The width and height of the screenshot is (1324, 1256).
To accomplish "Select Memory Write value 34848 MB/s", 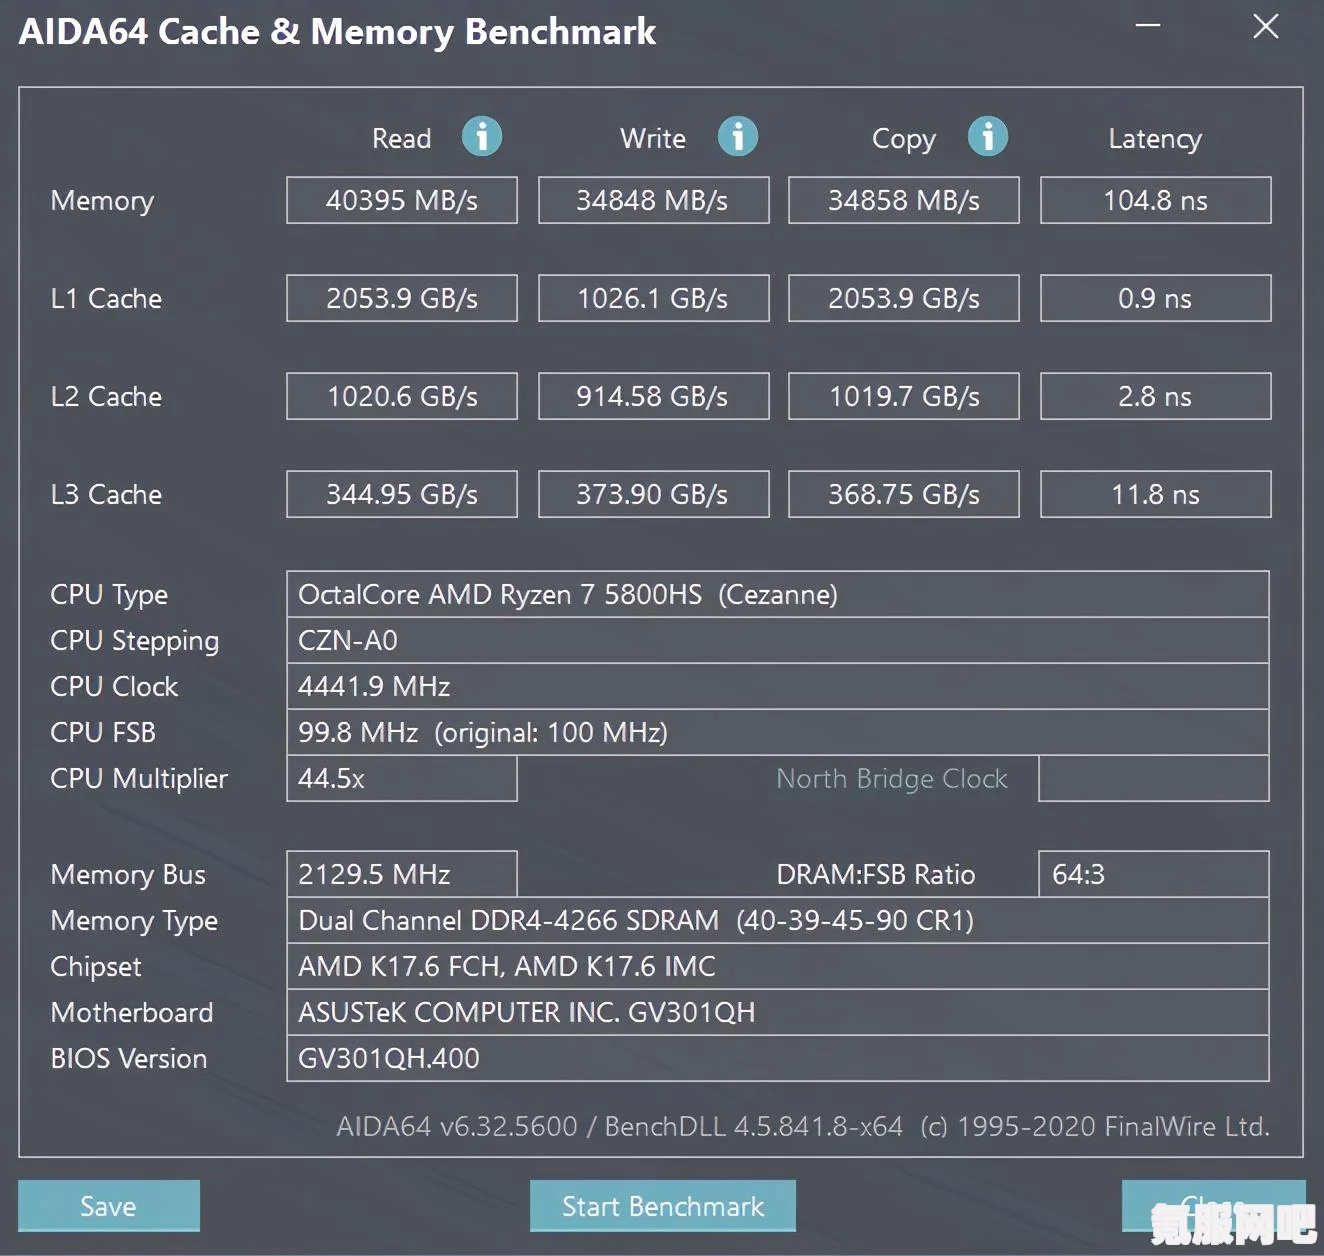I will [654, 200].
